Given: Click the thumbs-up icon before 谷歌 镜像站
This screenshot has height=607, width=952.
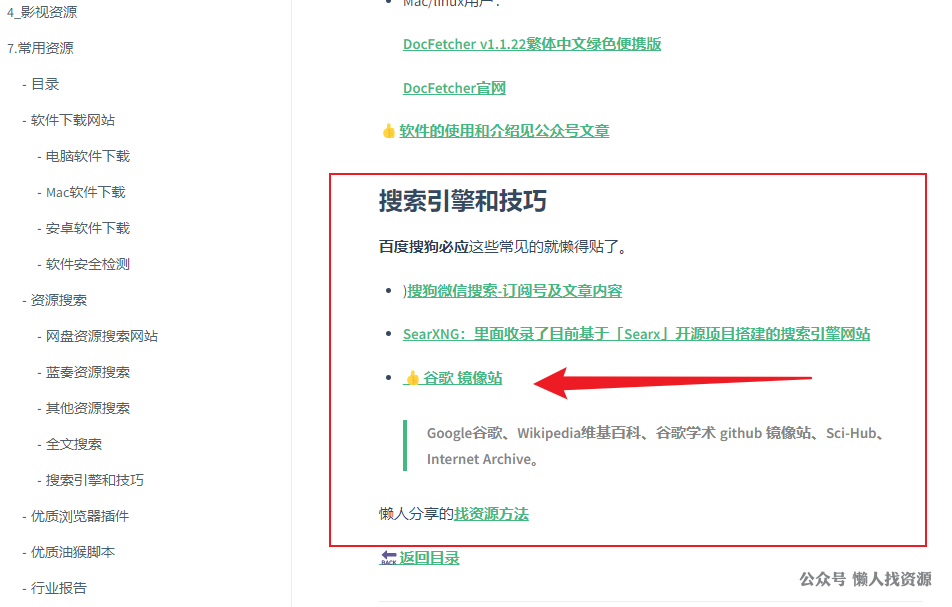Looking at the screenshot, I should tap(412, 378).
